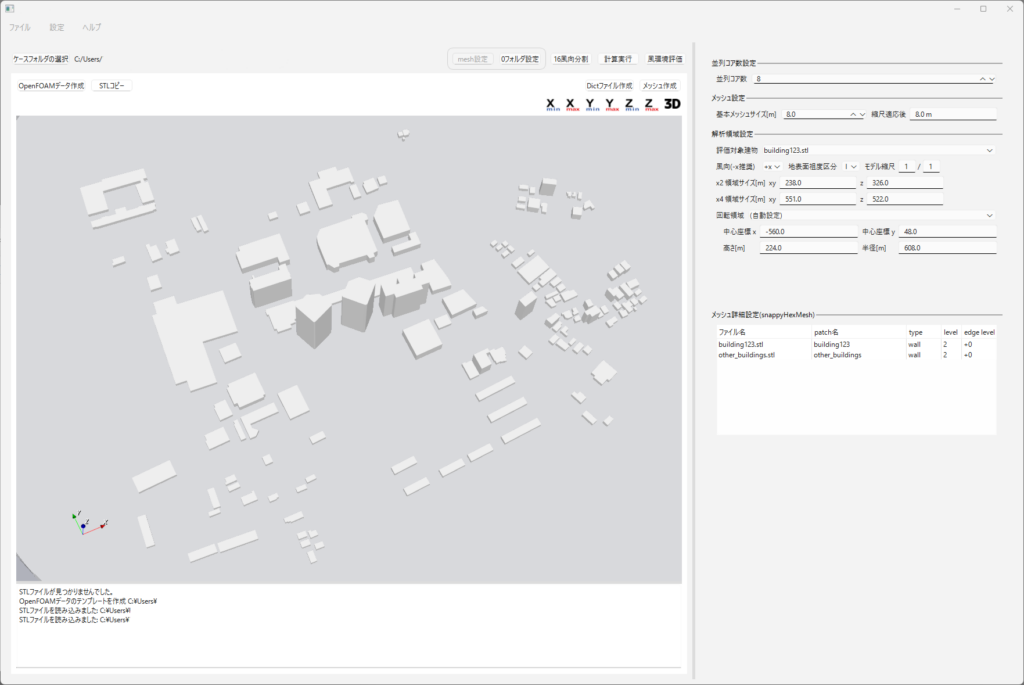Switch to the X max view
1024x685 pixels.
click(x=573, y=104)
